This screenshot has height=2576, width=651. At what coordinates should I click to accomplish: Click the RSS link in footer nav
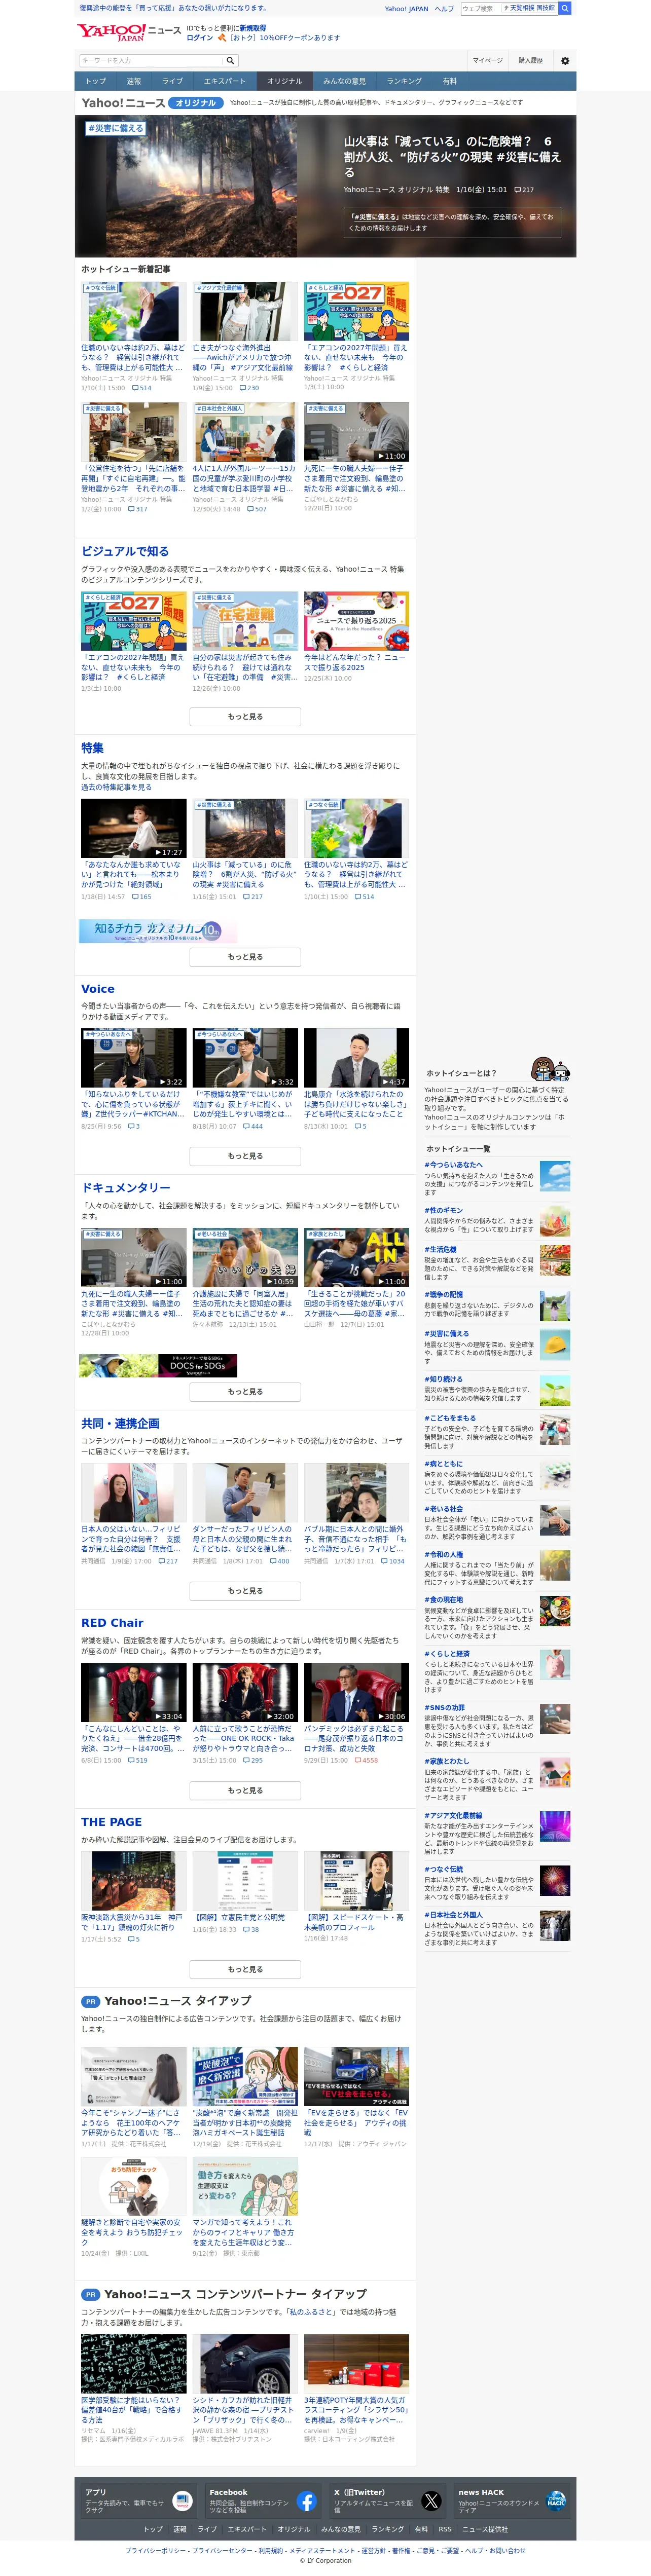click(x=444, y=2529)
